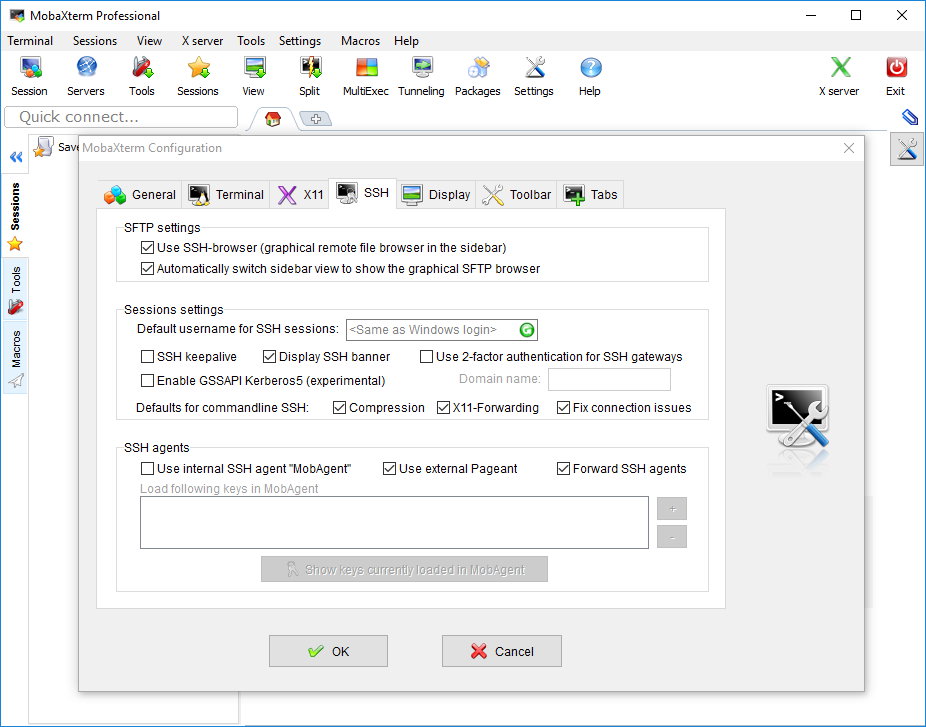The image size is (926, 727).
Task: Open the Macros menu
Action: (x=360, y=41)
